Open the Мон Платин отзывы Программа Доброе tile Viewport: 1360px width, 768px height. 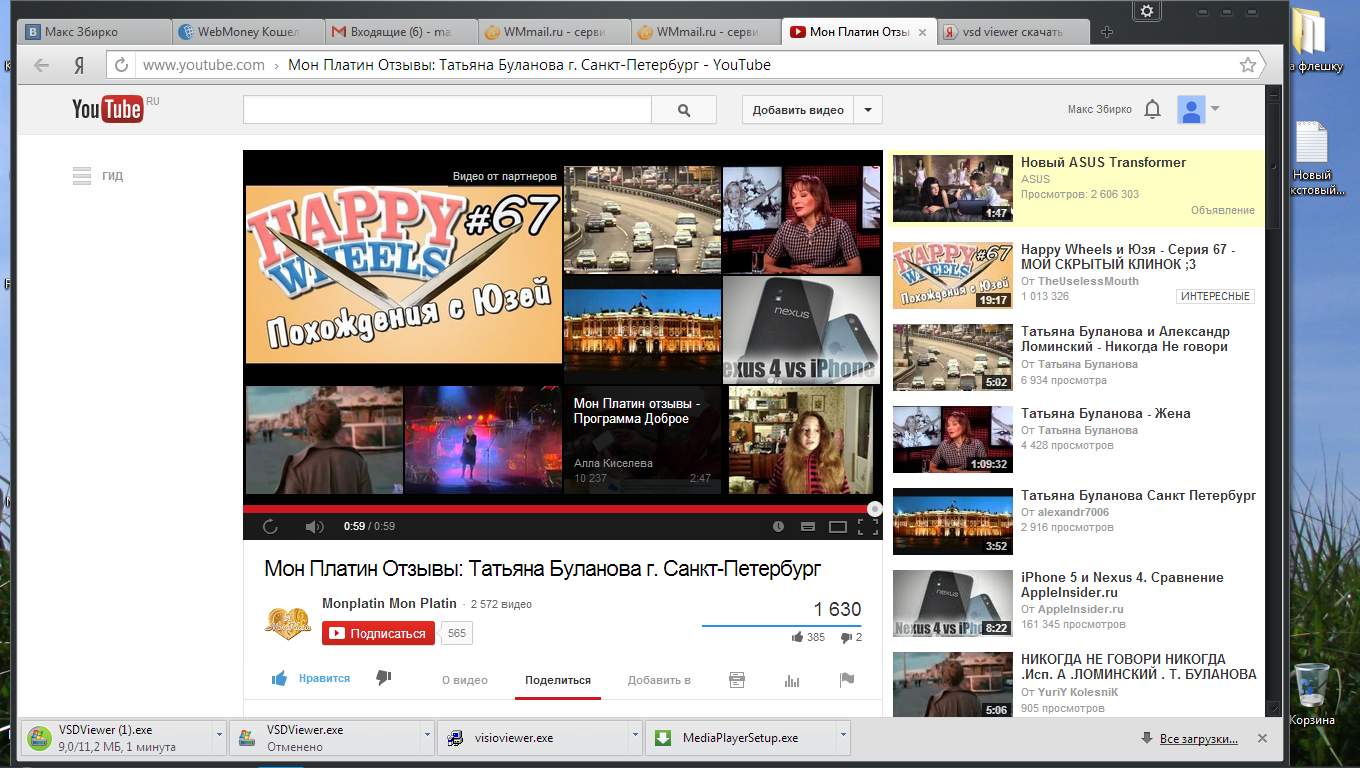pos(642,440)
